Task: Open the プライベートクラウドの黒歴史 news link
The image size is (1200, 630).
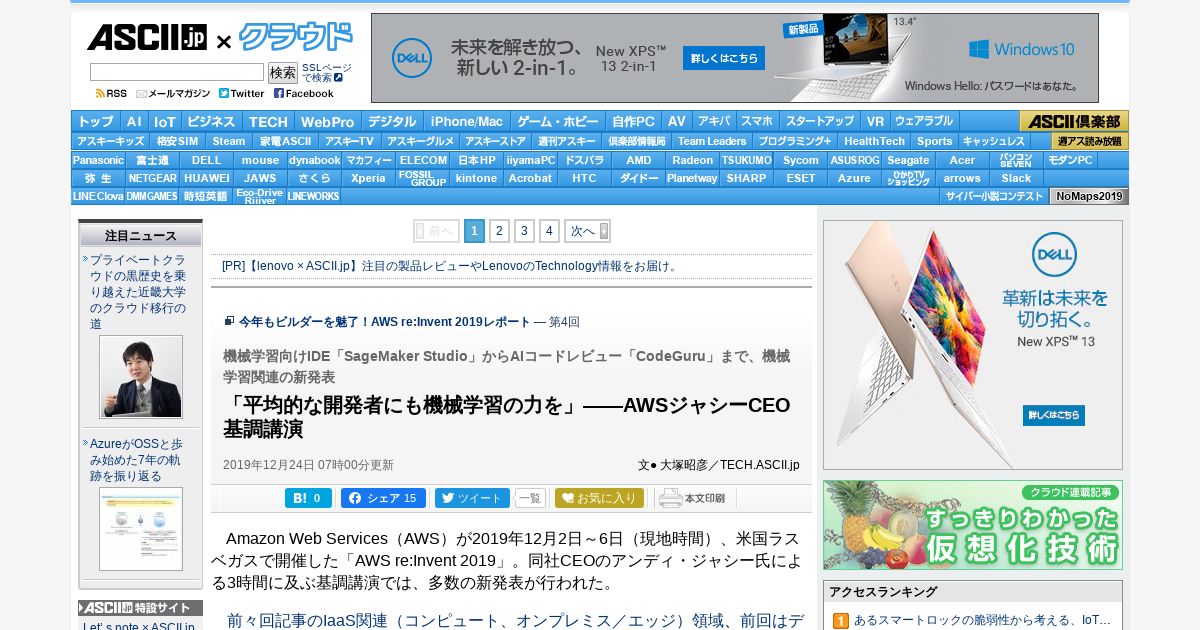Action: point(138,292)
